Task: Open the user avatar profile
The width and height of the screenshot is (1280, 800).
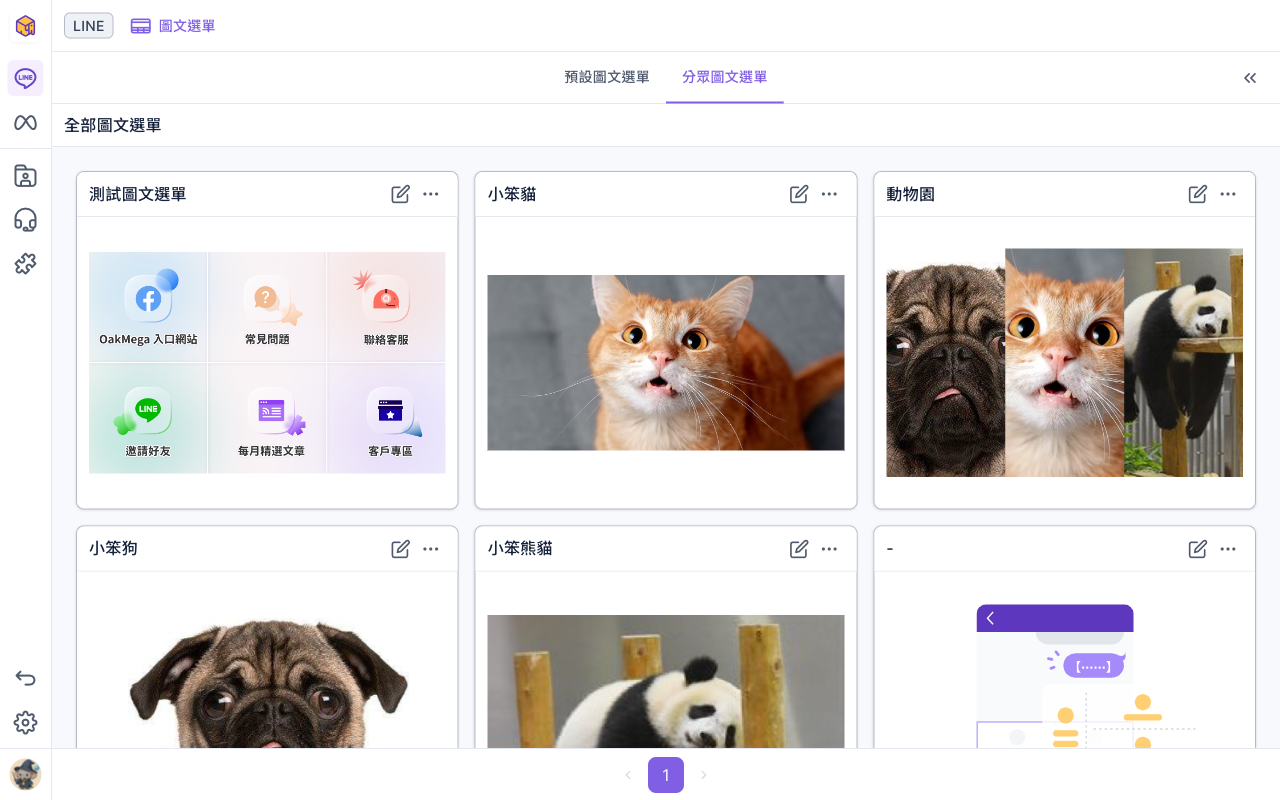Action: 25,774
